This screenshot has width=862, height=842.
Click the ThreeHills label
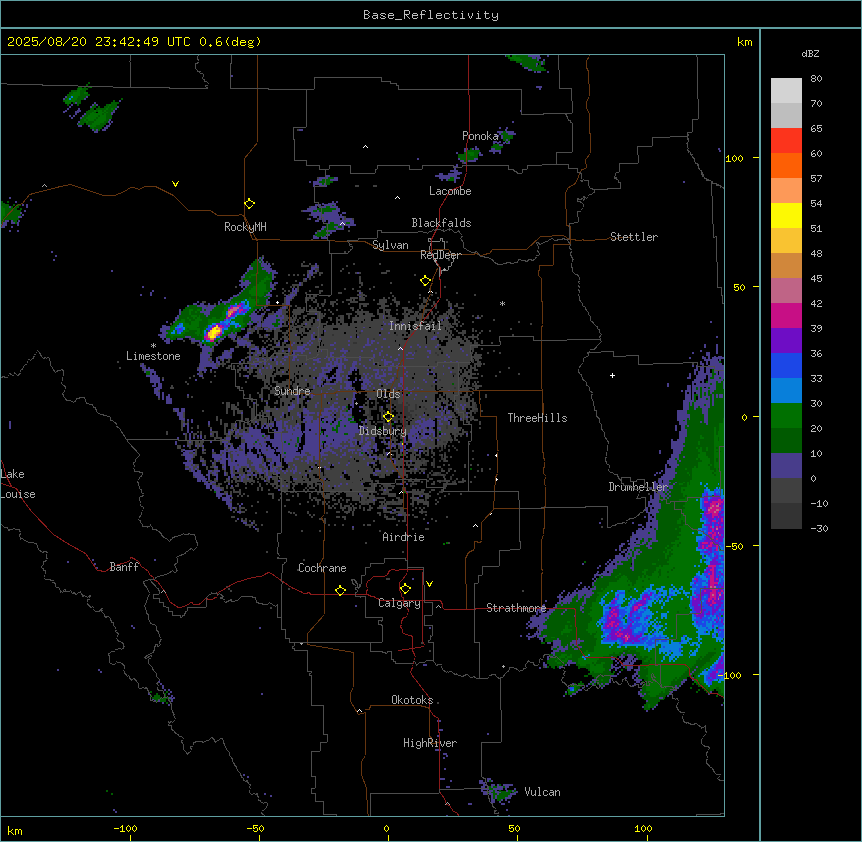click(x=537, y=418)
